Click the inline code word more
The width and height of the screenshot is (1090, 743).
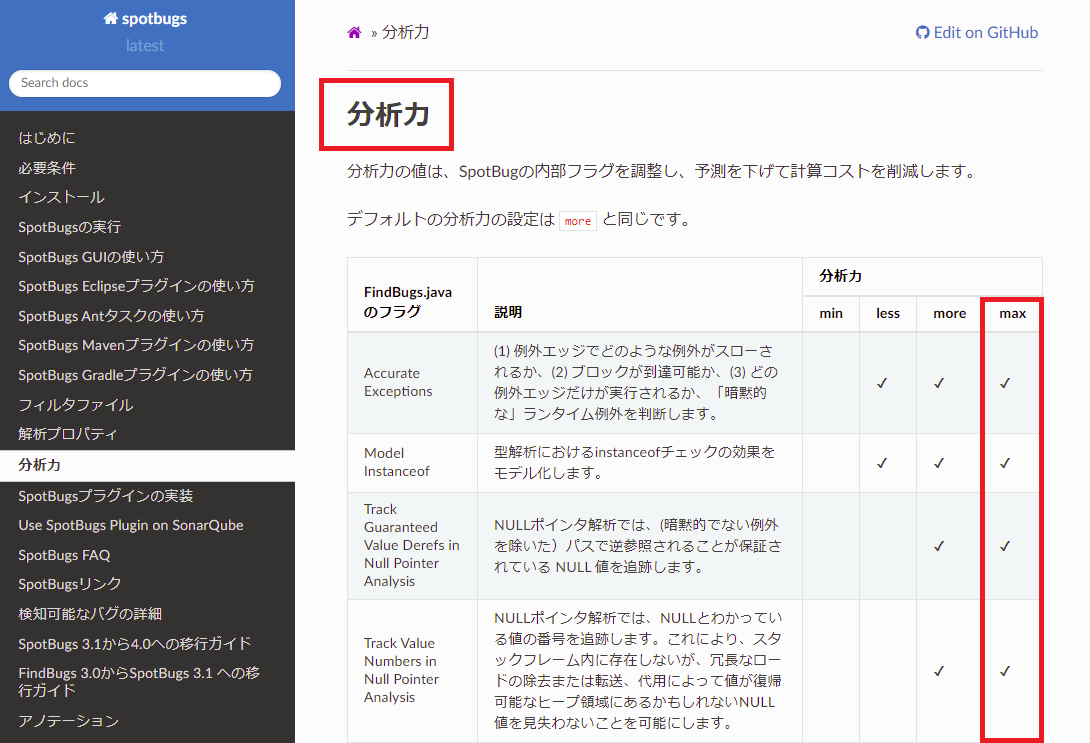point(578,221)
